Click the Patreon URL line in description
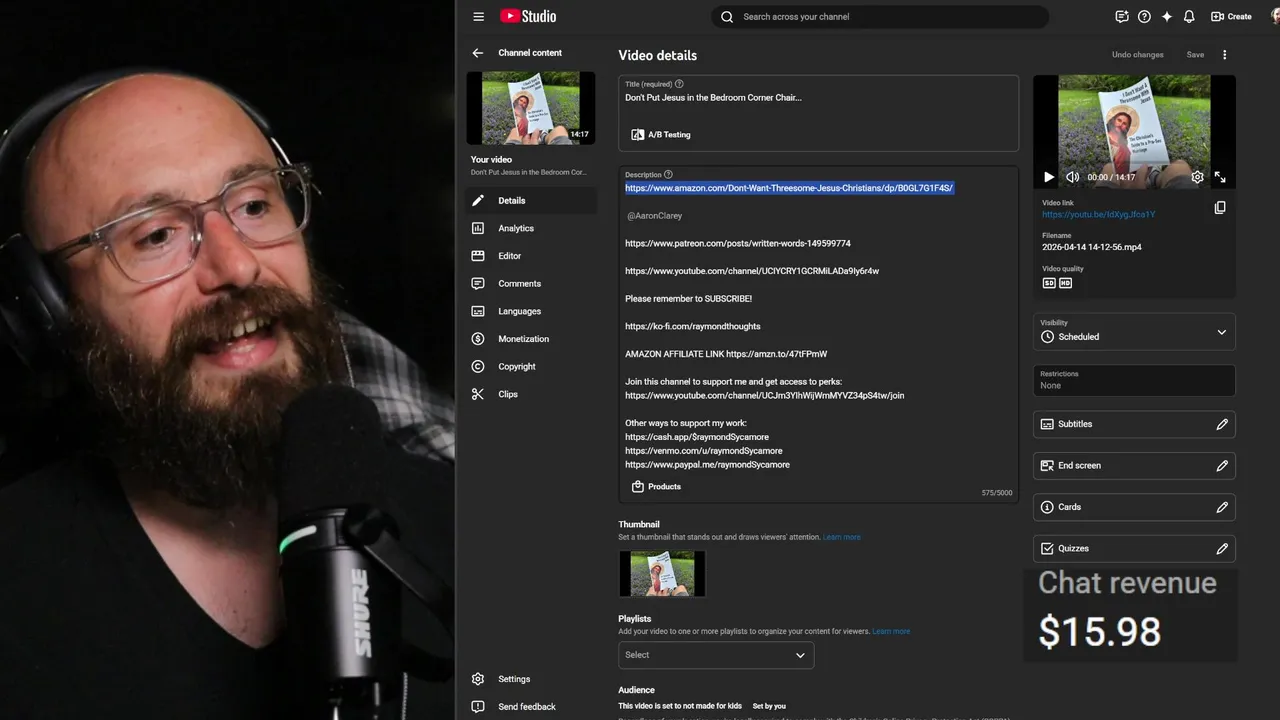 [x=738, y=244]
